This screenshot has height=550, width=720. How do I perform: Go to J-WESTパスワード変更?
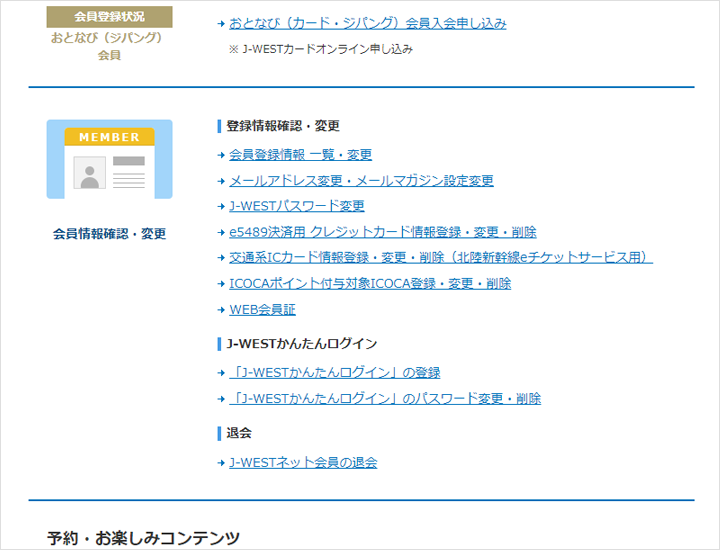(297, 206)
